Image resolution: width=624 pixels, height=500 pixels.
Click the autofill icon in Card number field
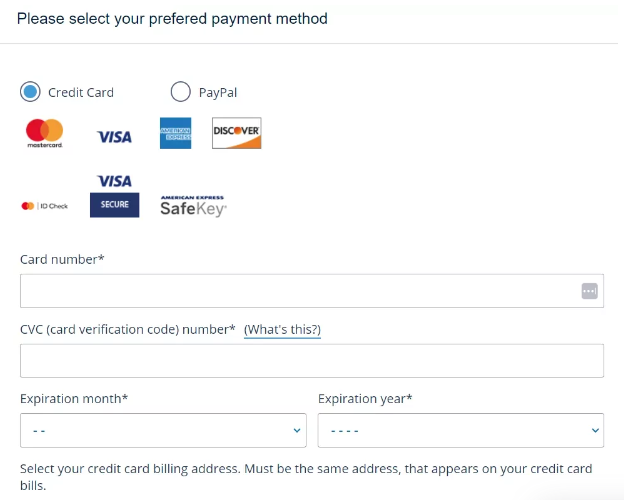tap(589, 291)
